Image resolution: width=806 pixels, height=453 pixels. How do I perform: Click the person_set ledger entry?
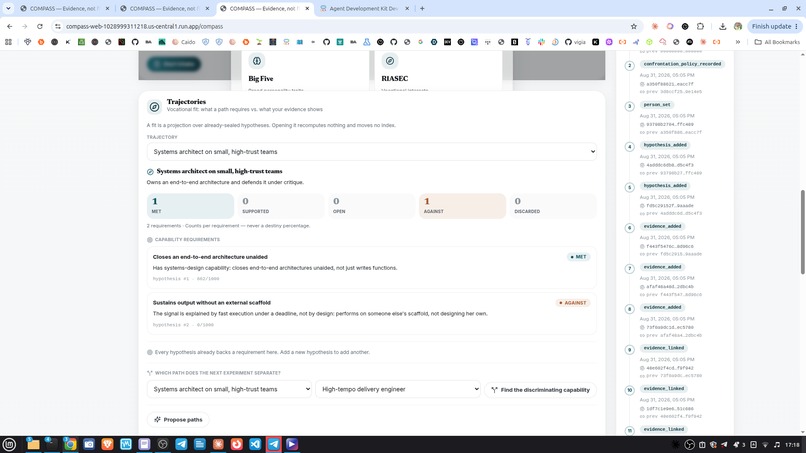[x=657, y=105]
